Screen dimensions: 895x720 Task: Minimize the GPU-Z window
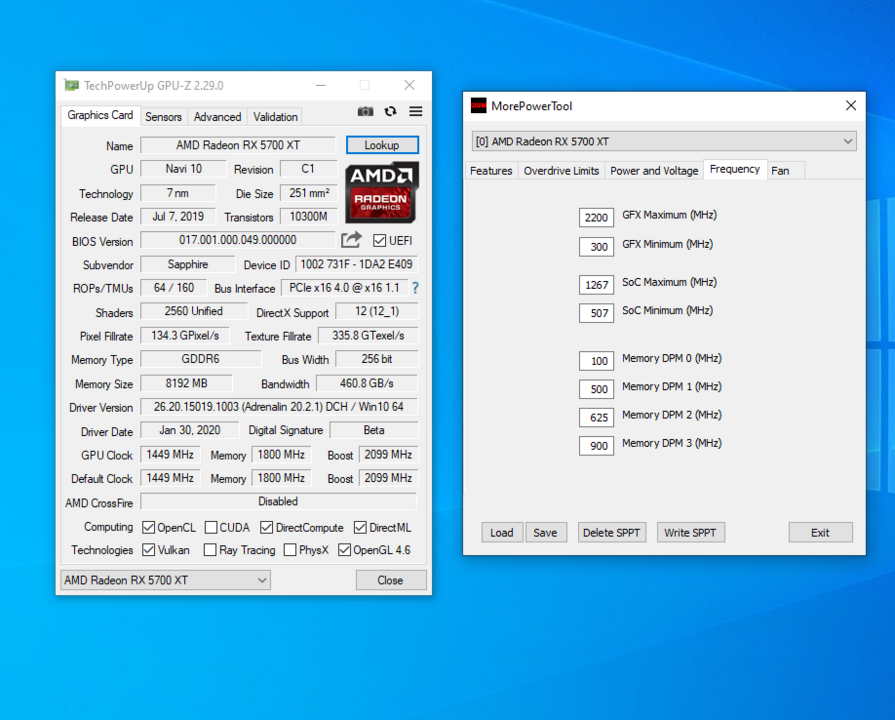click(321, 86)
